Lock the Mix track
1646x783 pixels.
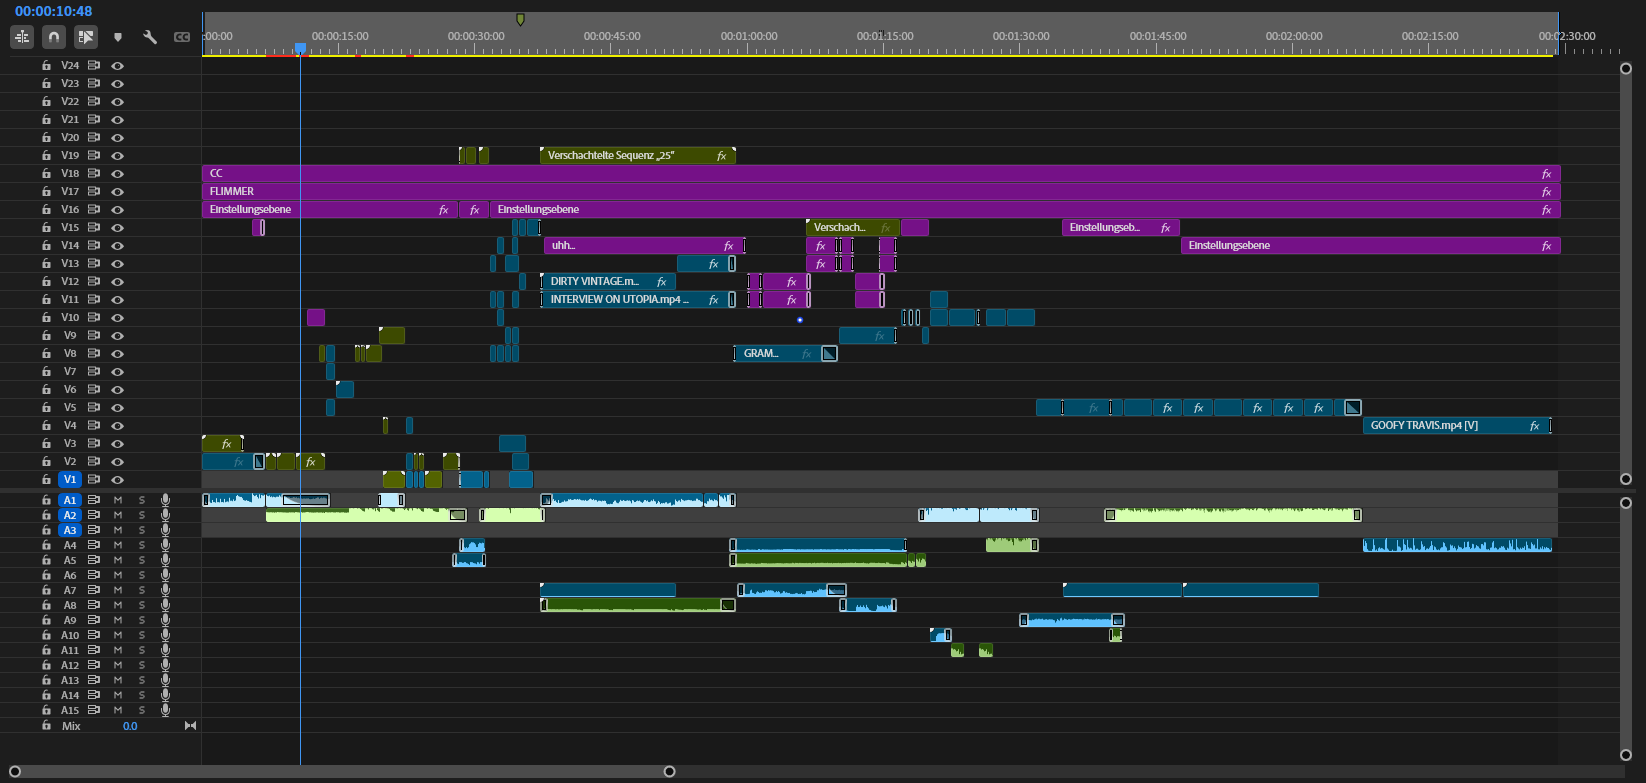click(46, 726)
